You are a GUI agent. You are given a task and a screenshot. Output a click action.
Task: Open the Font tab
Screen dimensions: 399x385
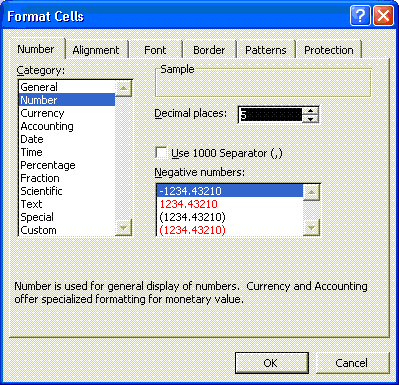pos(155,50)
